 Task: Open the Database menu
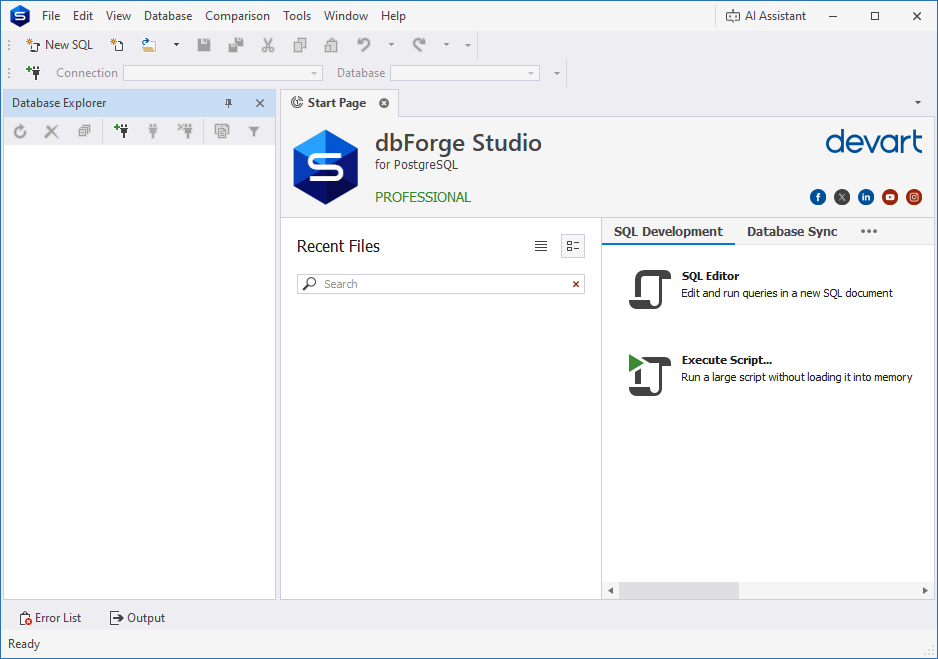click(167, 15)
